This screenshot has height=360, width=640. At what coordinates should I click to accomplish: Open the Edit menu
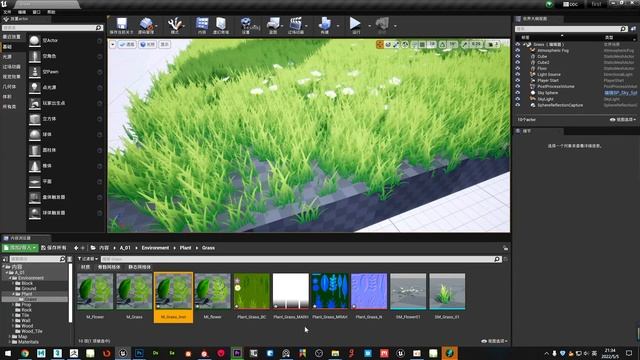[22, 12]
